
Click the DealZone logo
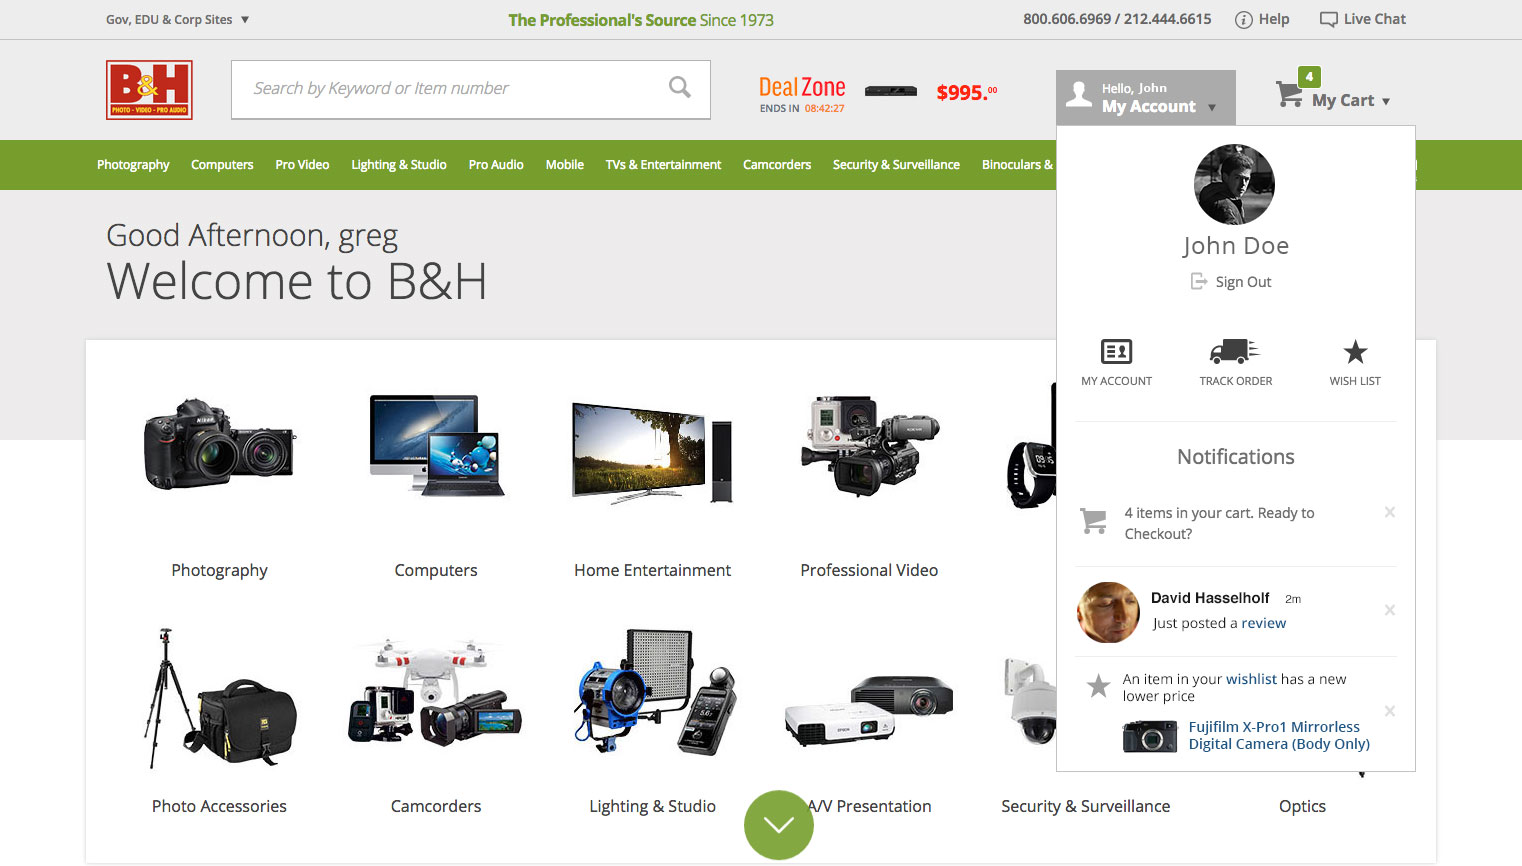pos(802,88)
